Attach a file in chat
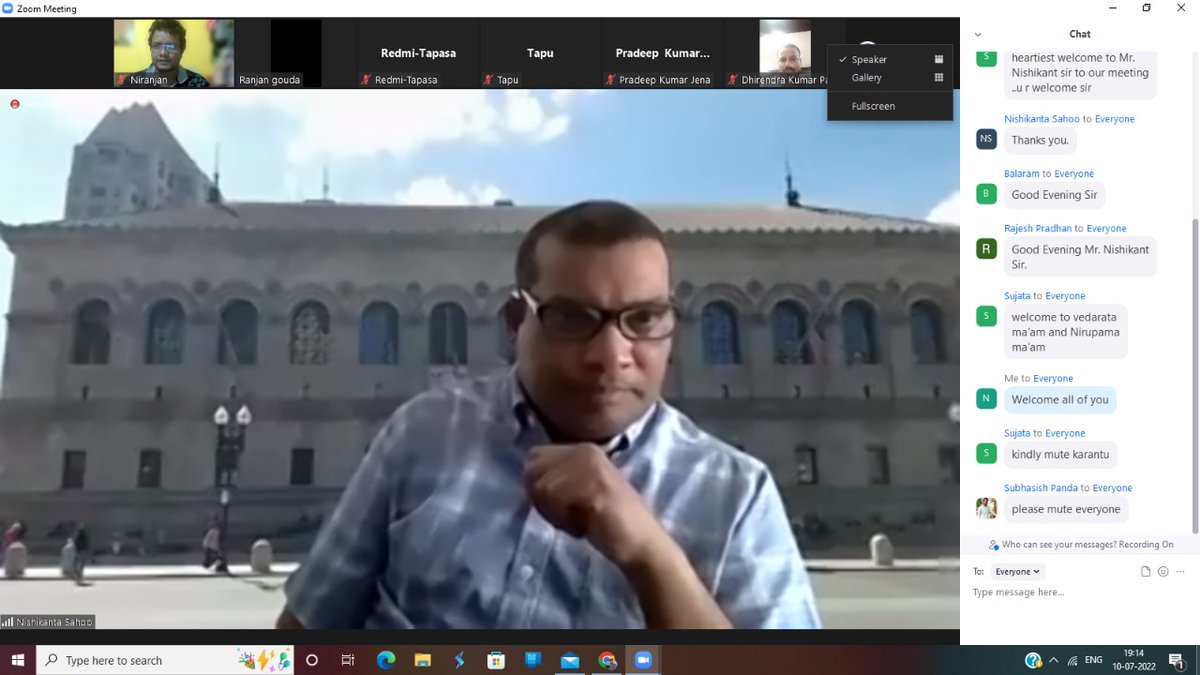The image size is (1200, 675). tap(1146, 571)
